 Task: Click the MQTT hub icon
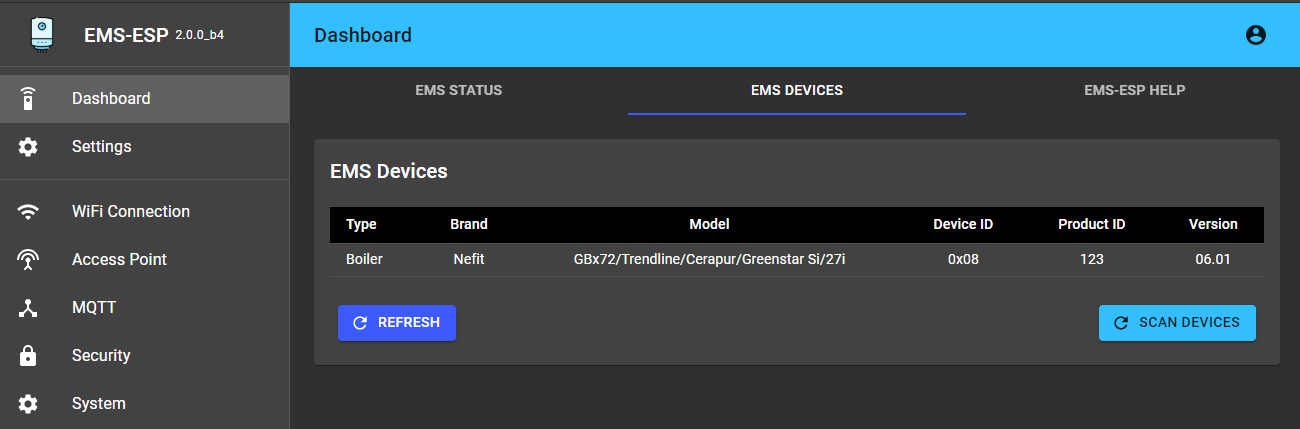click(28, 308)
